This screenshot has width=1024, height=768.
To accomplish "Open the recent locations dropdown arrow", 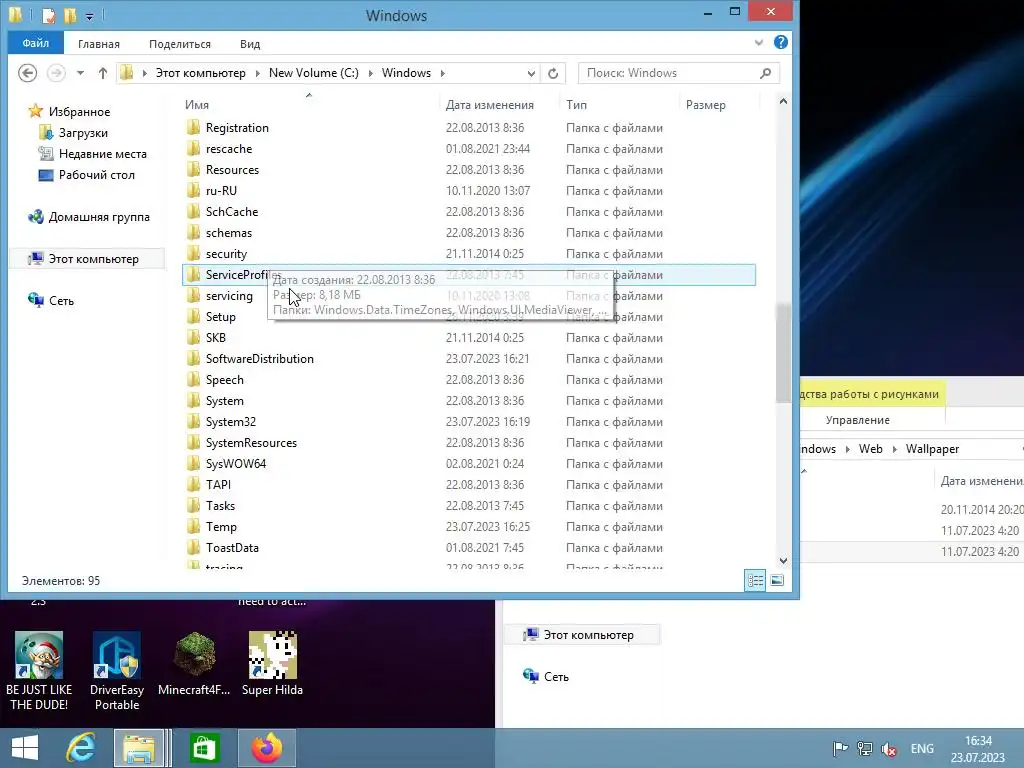I will 80,73.
